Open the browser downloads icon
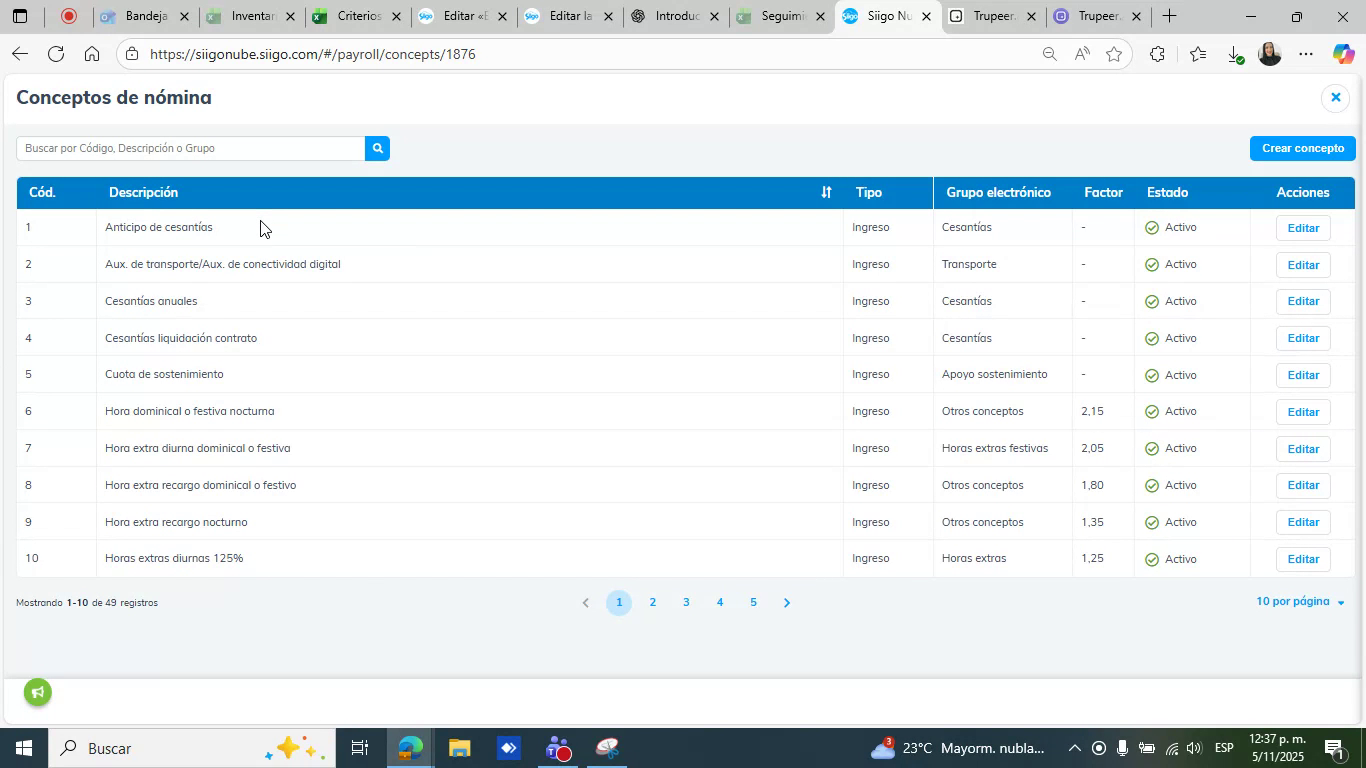Viewport: 1366px width, 768px height. pos(1234,54)
